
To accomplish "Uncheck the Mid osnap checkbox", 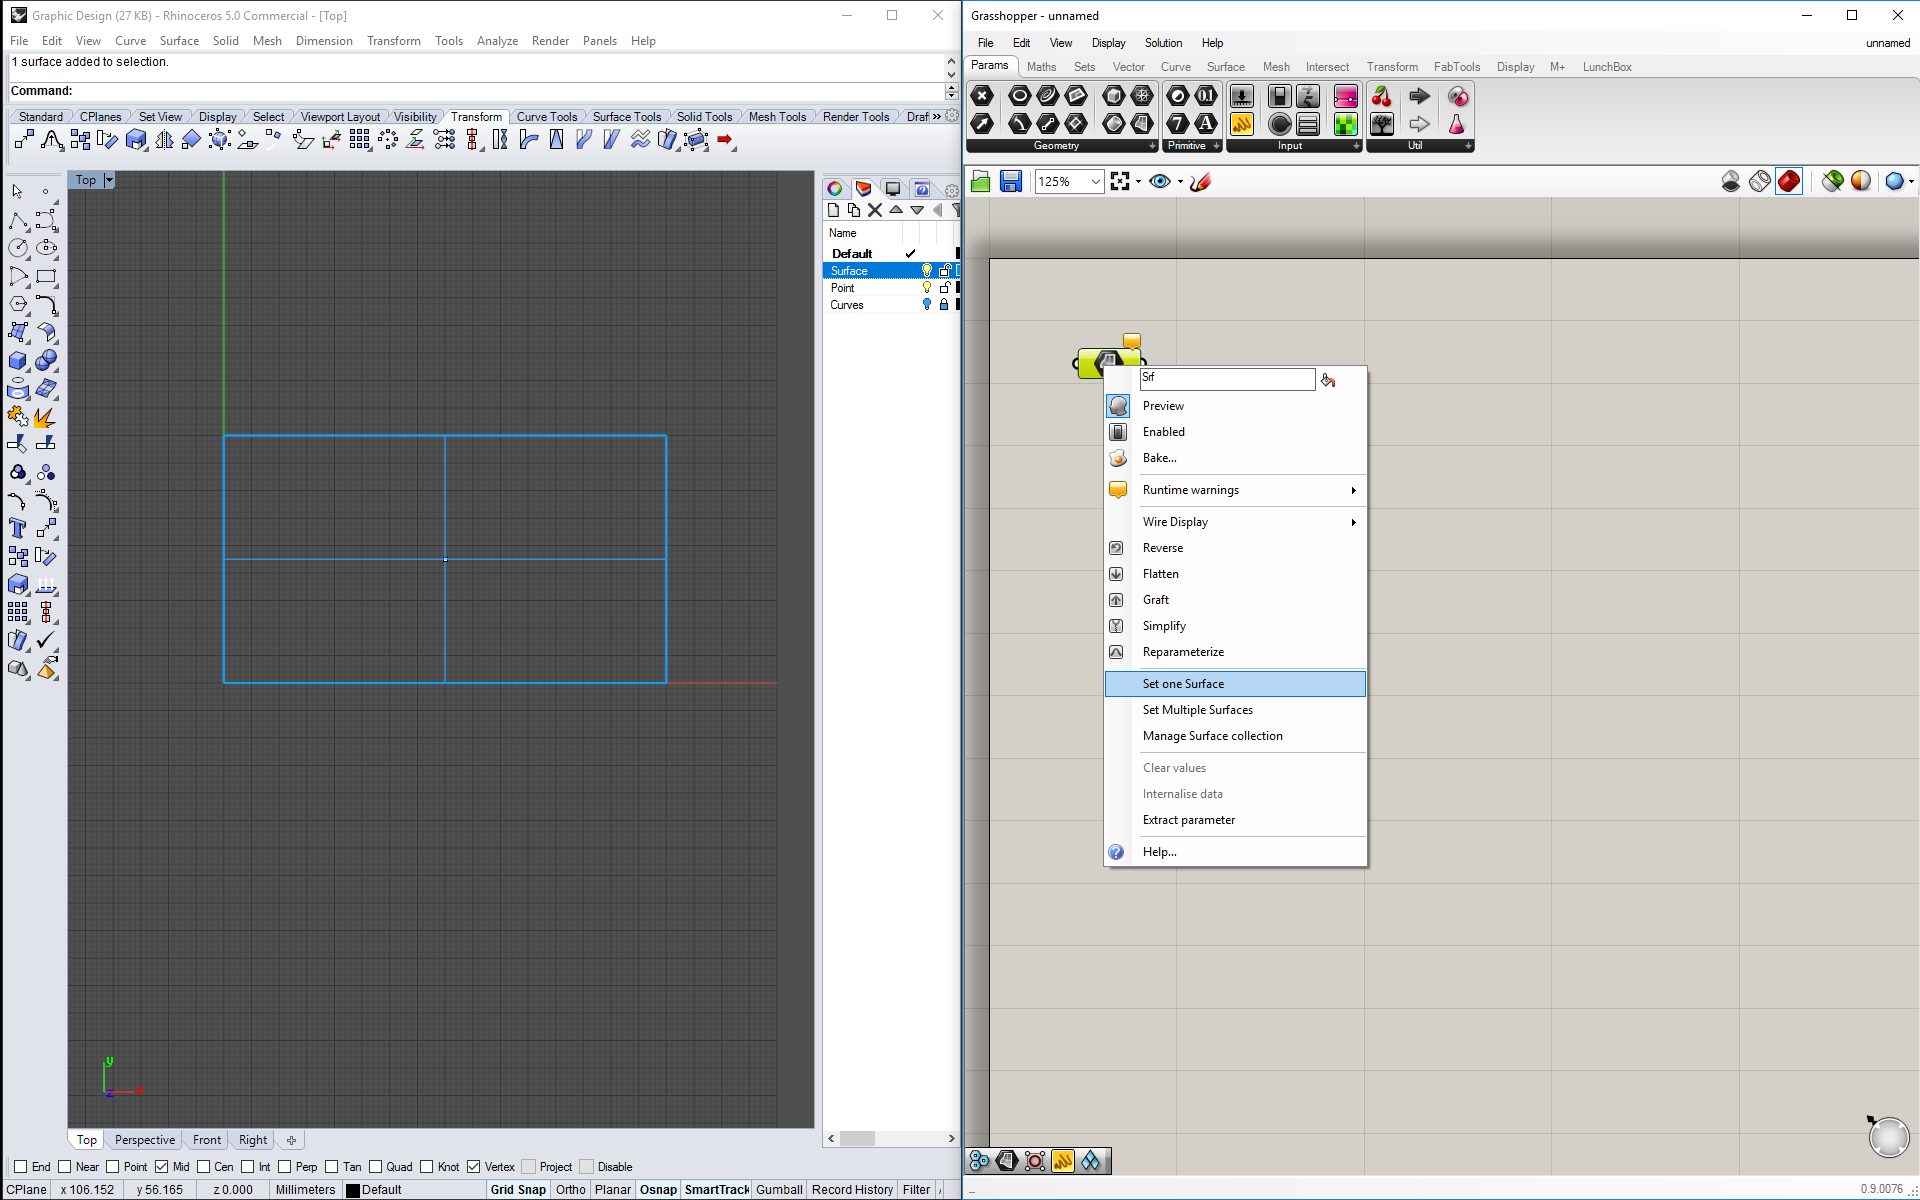I will [x=162, y=1167].
